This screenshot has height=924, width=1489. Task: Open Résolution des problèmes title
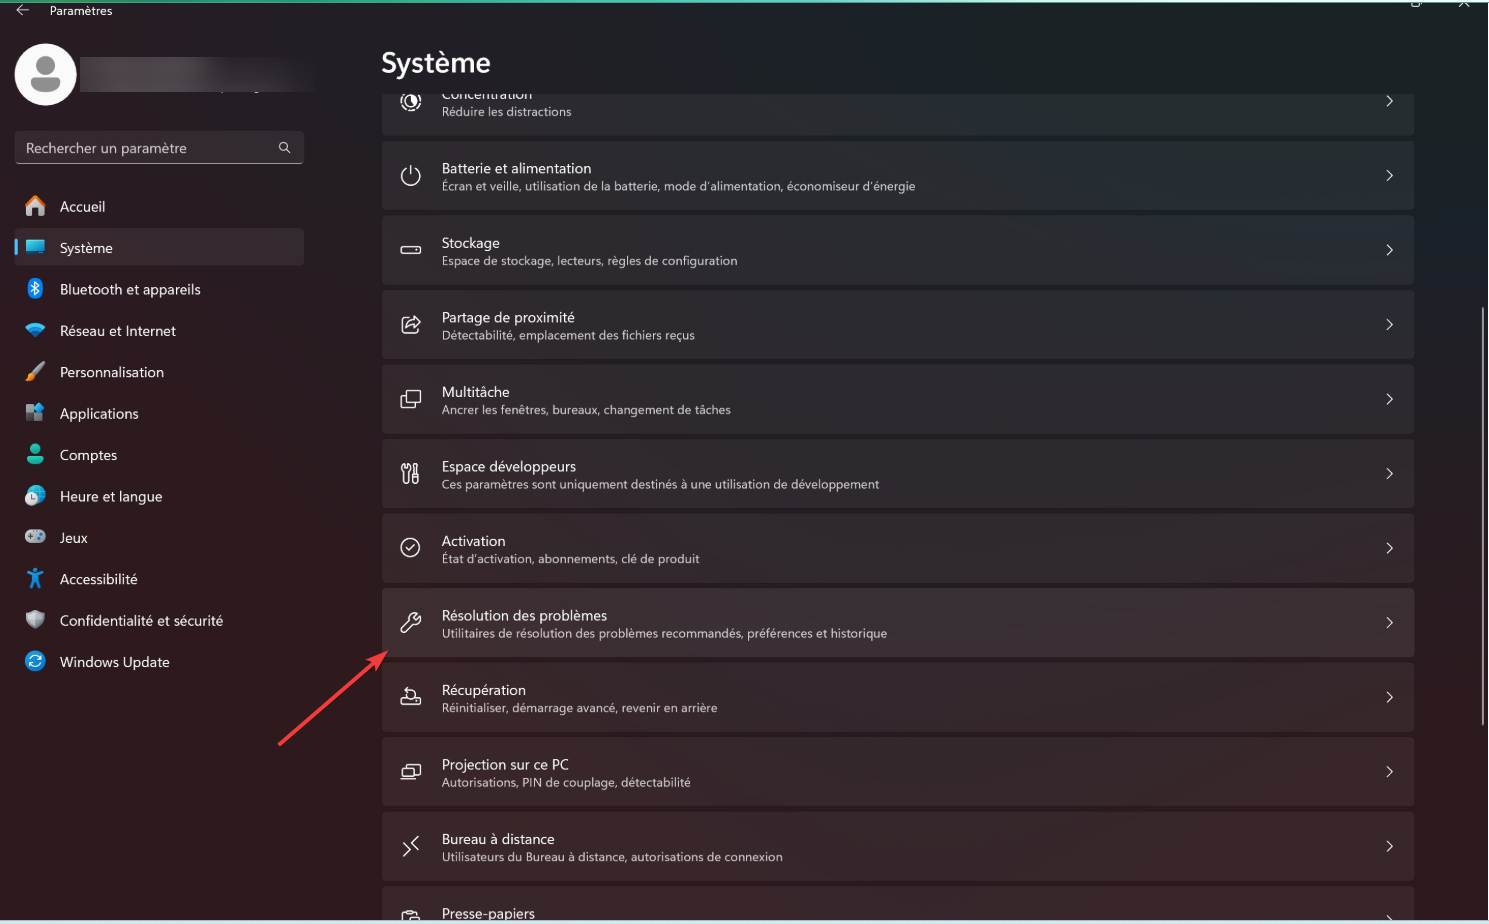pos(524,615)
